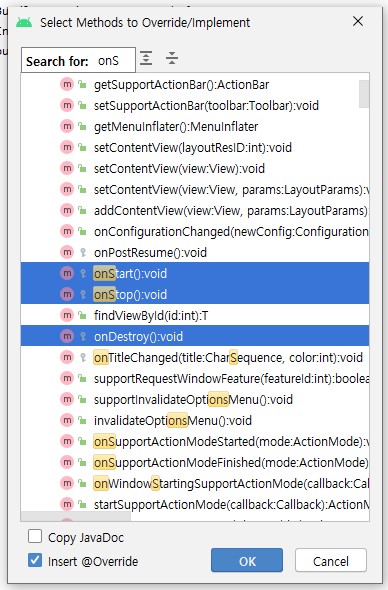Click the protected key icon beside onDestroy
This screenshot has height=590, width=388.
(x=83, y=336)
